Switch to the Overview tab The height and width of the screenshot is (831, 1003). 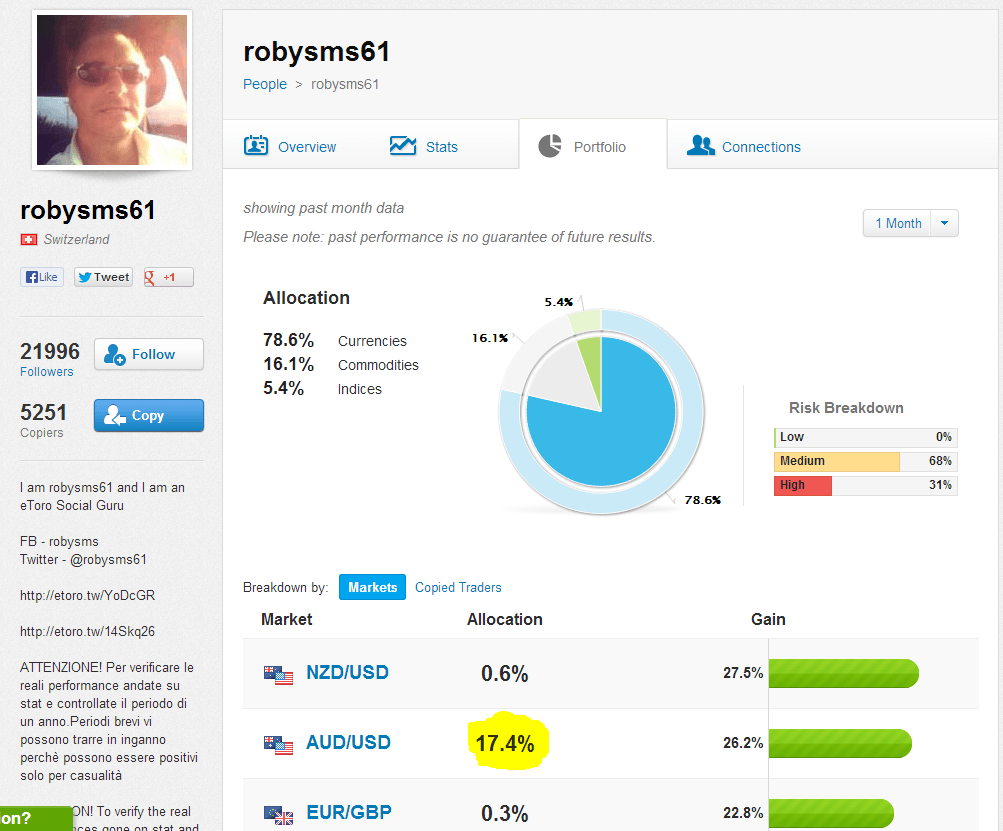[289, 145]
